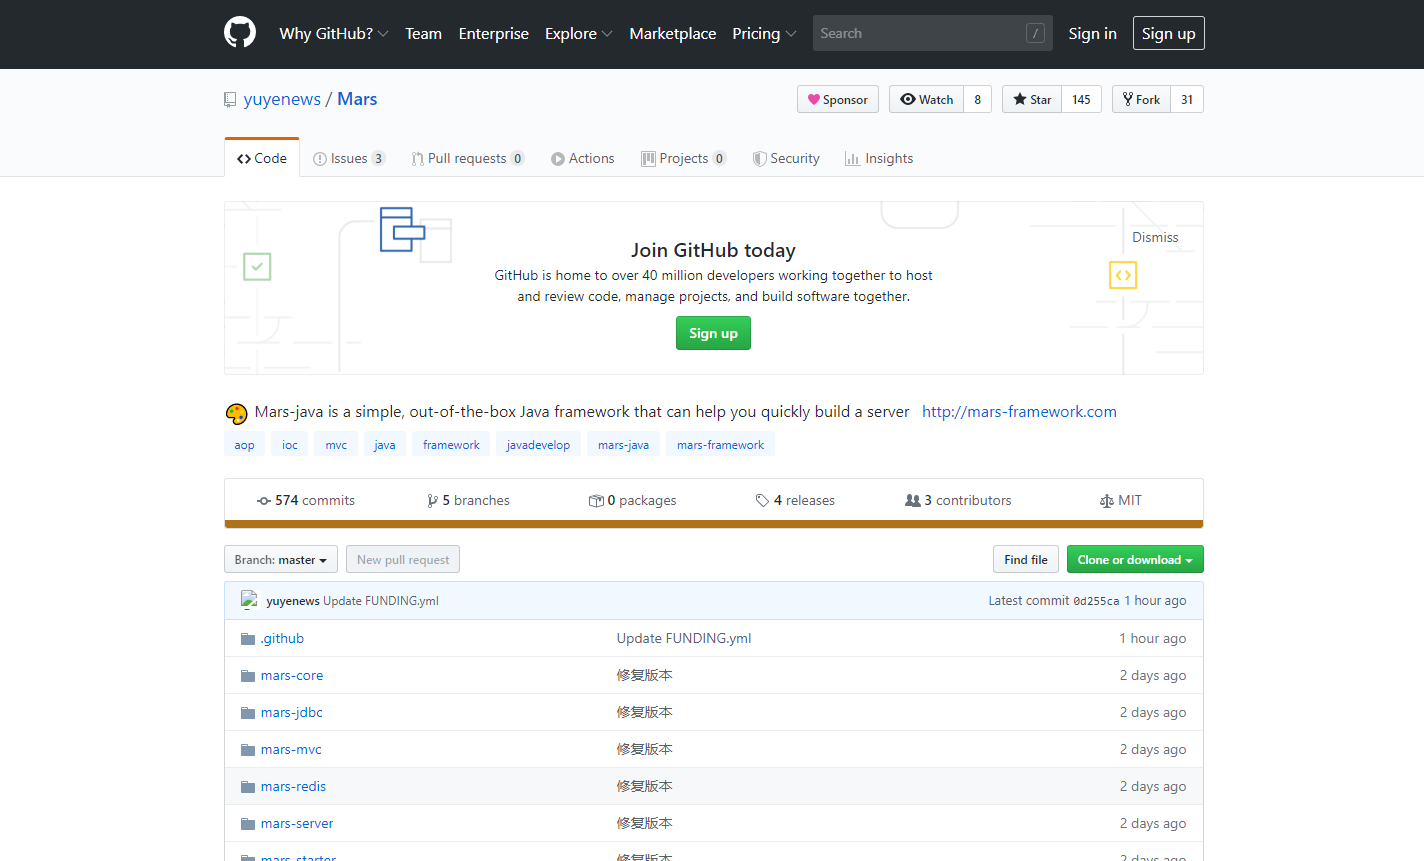Open Mars repository name link
1424x861 pixels.
(x=357, y=99)
